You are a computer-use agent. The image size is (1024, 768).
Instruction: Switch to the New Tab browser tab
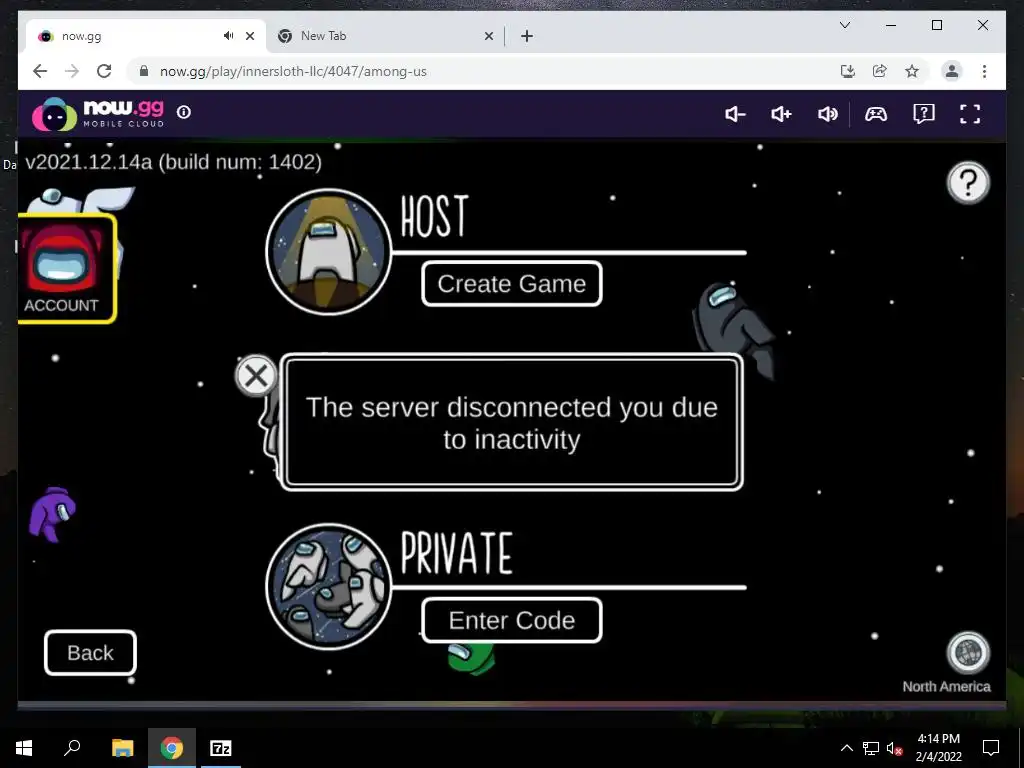point(384,36)
